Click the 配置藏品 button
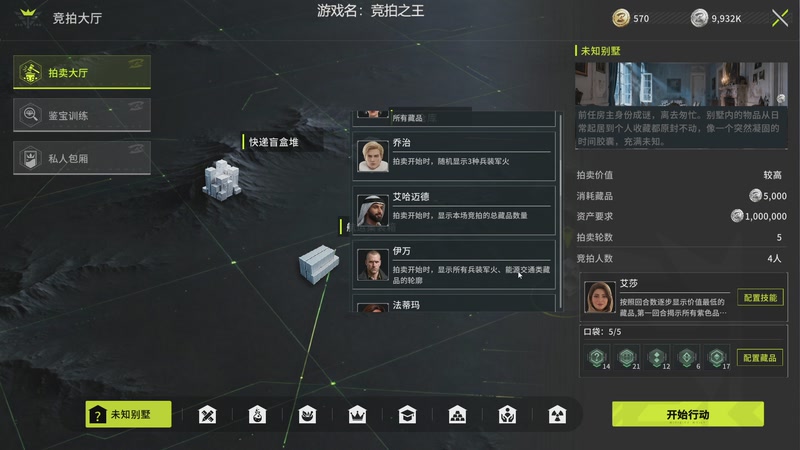Image resolution: width=800 pixels, height=450 pixels. 760,358
